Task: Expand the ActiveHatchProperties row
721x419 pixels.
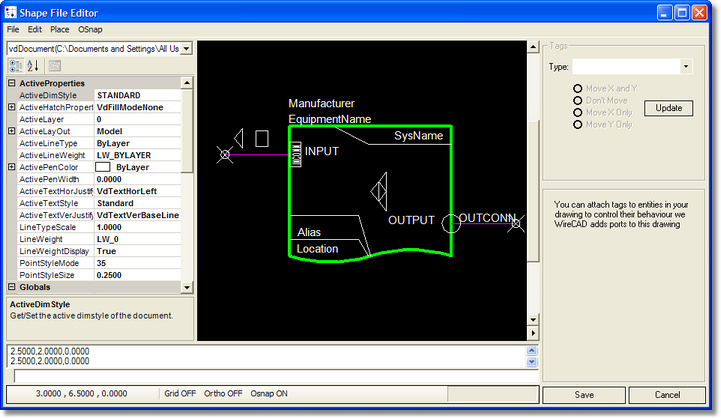Action: coord(11,107)
